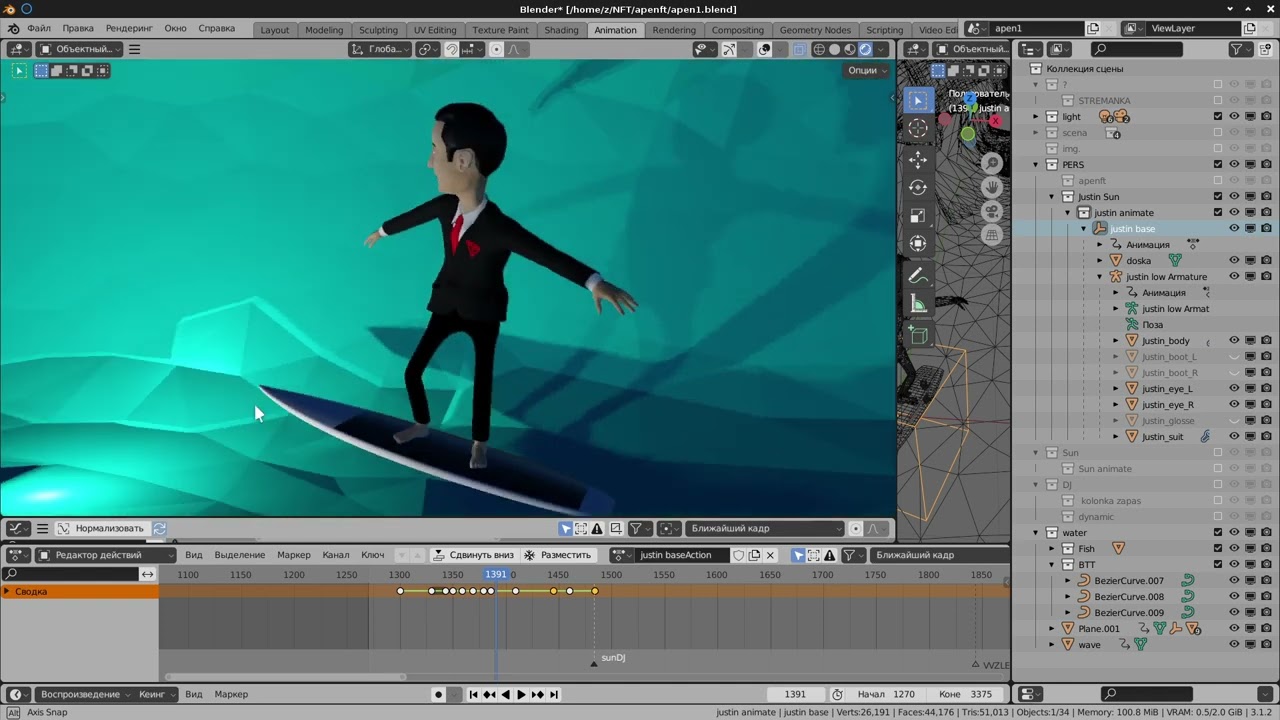
Task: Duplicate the justin baseAction datablock
Action: coord(754,555)
